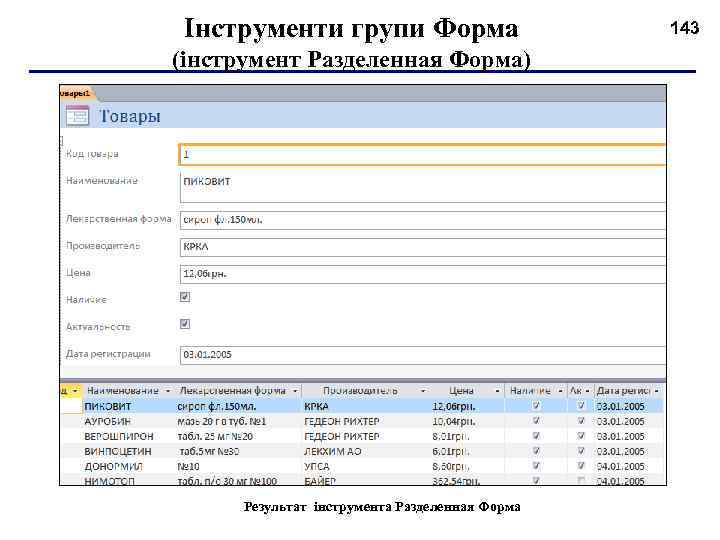Toggle Актуальность checkbox in АУРОБИН row
Viewport: 720px width, 540px height.
tap(580, 421)
